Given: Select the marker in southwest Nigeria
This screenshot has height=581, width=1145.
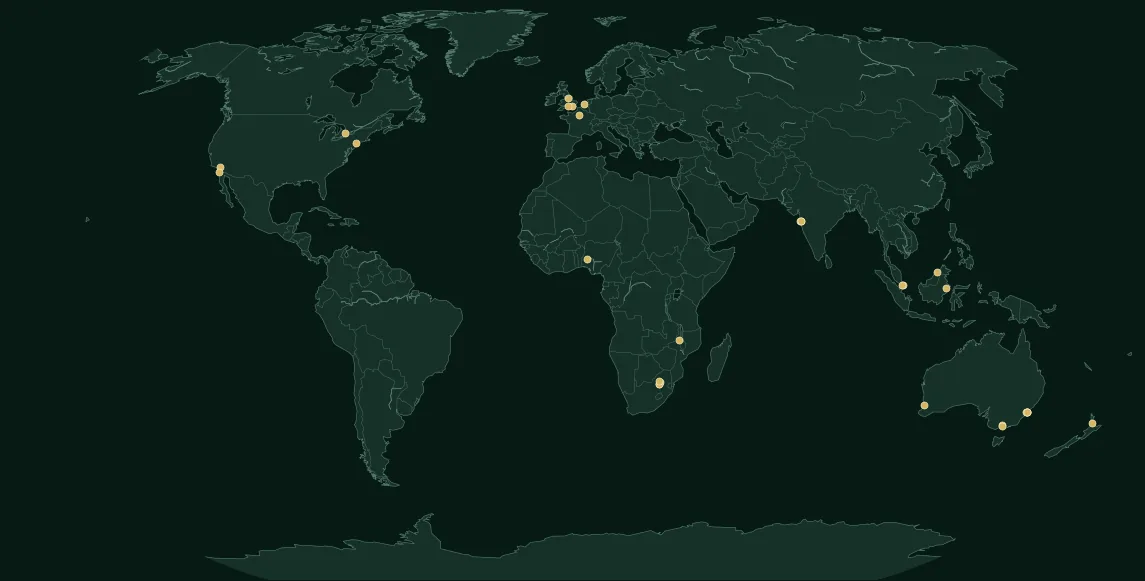Looking at the screenshot, I should pos(587,260).
